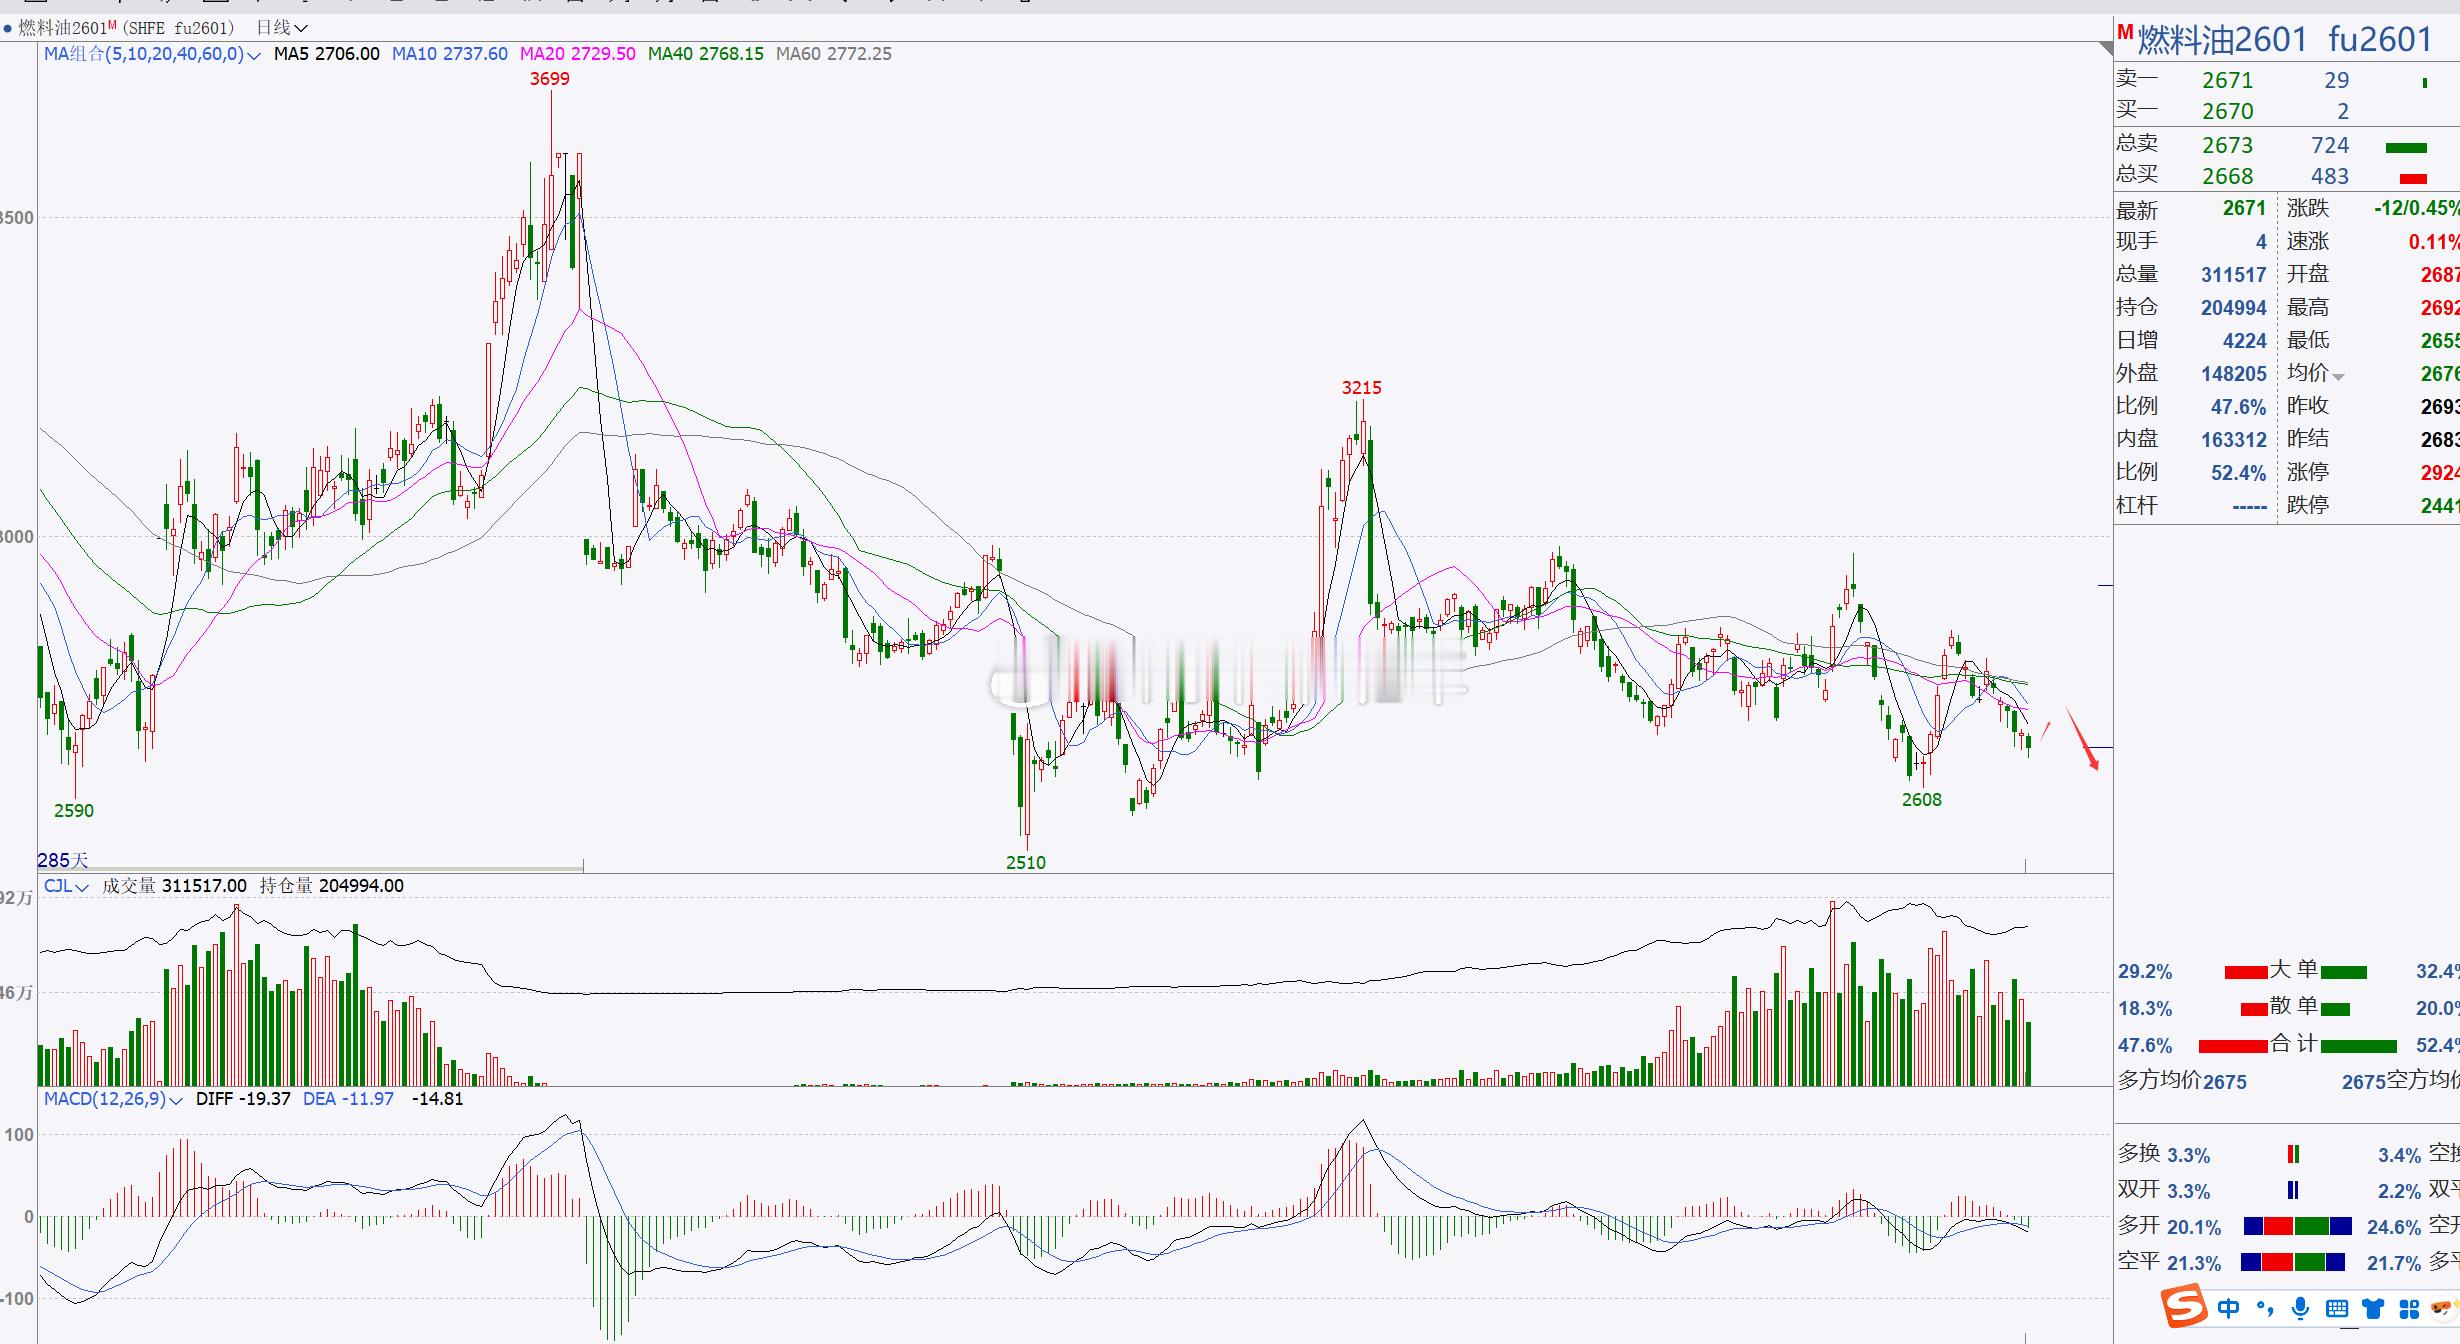Image resolution: width=2460 pixels, height=1344 pixels.
Task: Click the 燃料油2601 fu2601 quote title
Action: click(2285, 40)
